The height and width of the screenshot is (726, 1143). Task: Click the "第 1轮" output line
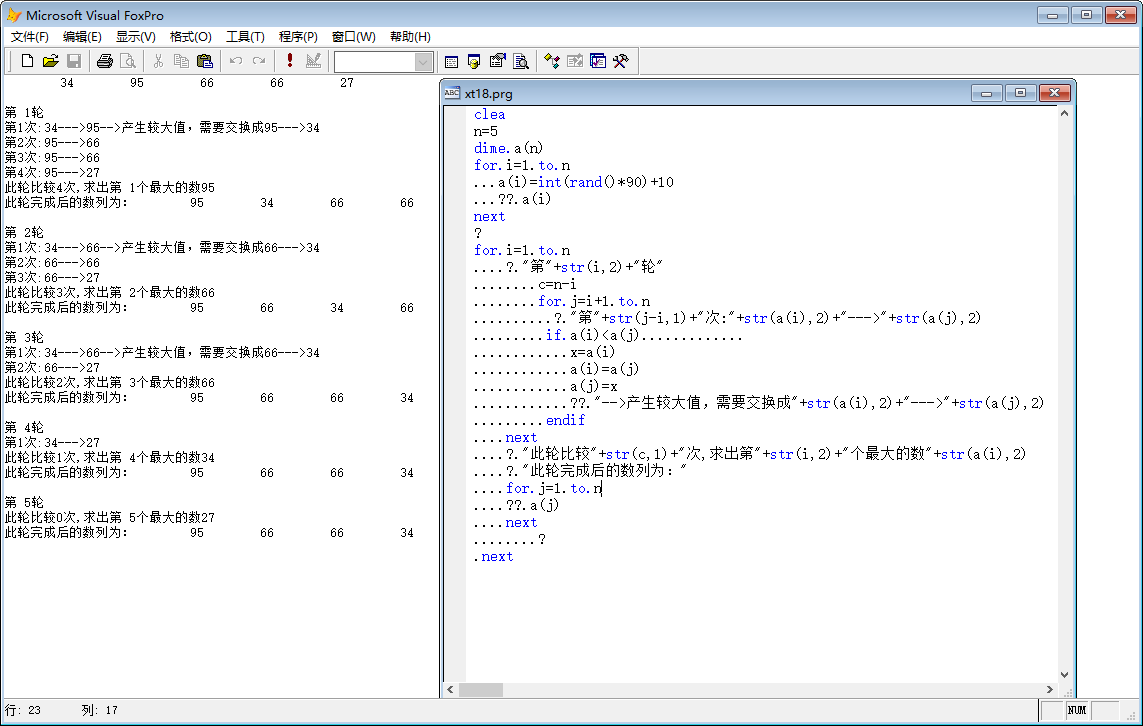[x=24, y=112]
